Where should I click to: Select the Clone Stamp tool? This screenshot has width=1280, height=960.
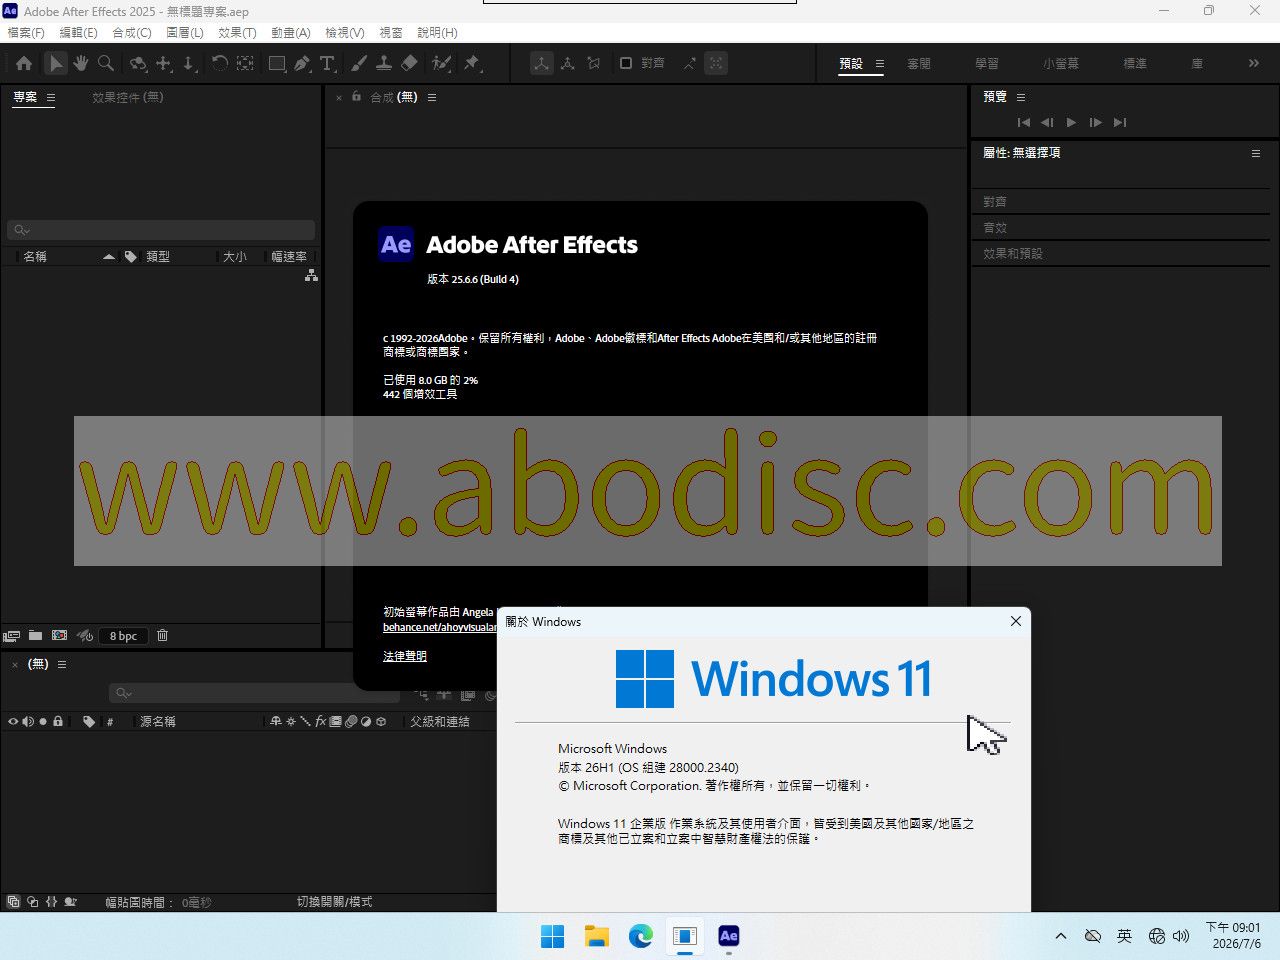[384, 63]
